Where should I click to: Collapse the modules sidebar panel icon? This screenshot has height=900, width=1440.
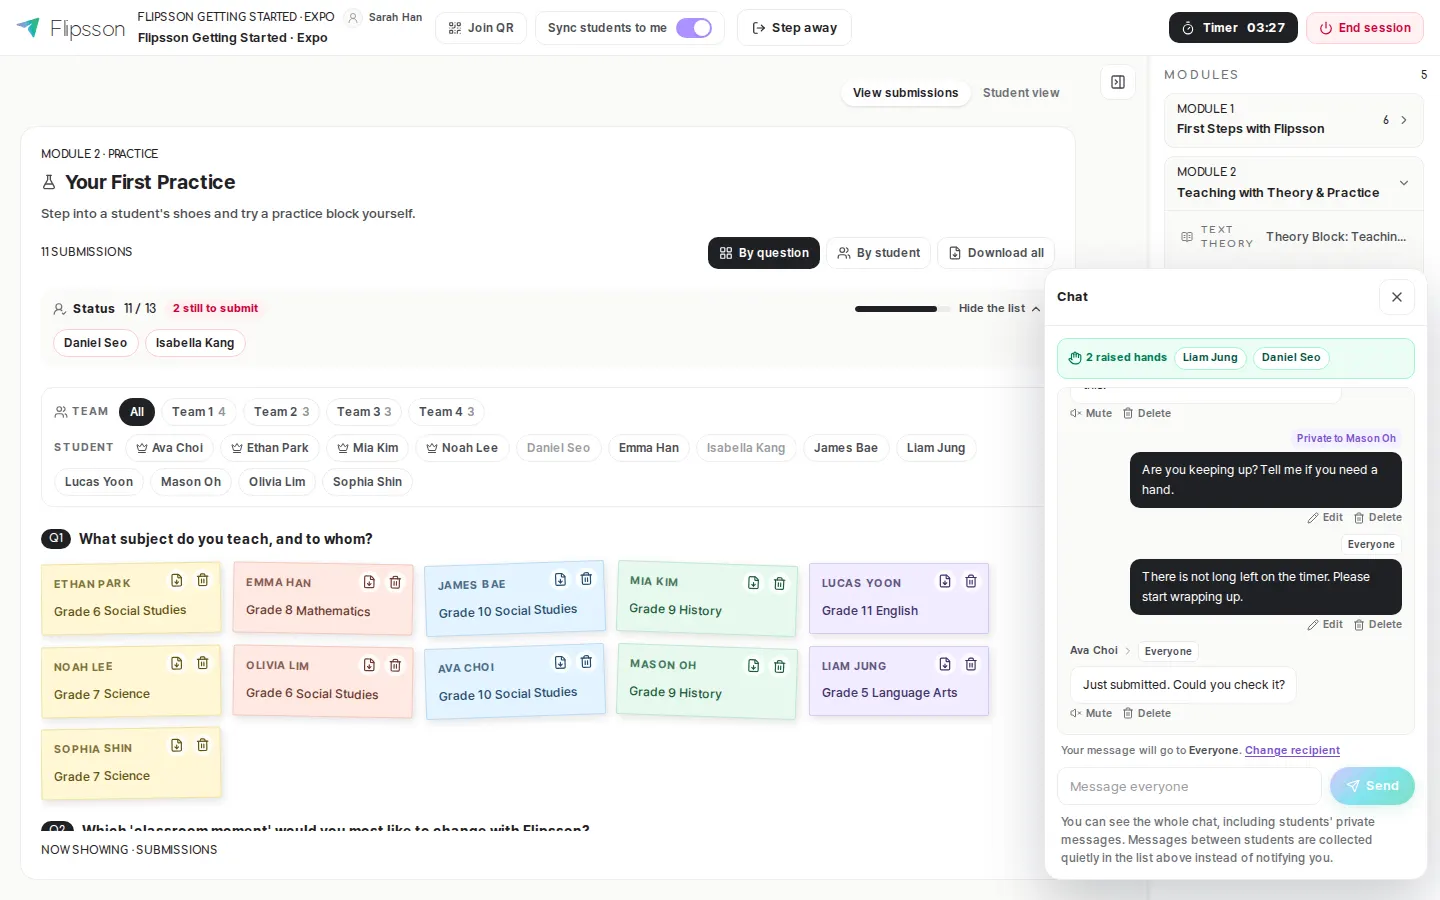1118,82
